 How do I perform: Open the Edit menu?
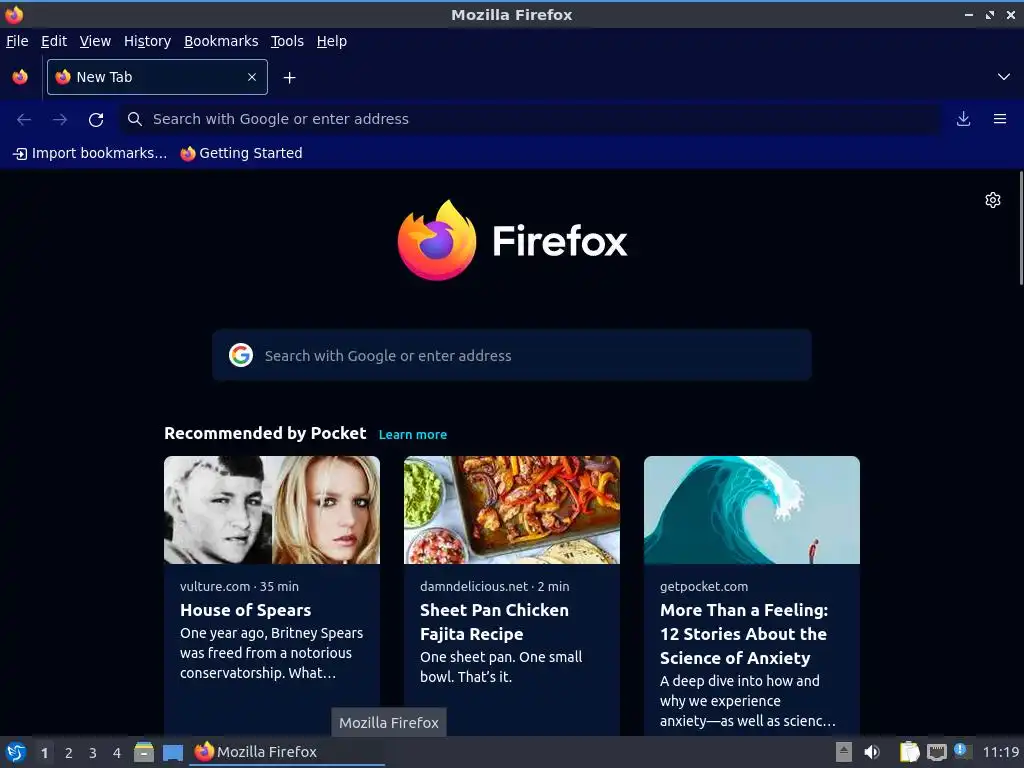[54, 41]
